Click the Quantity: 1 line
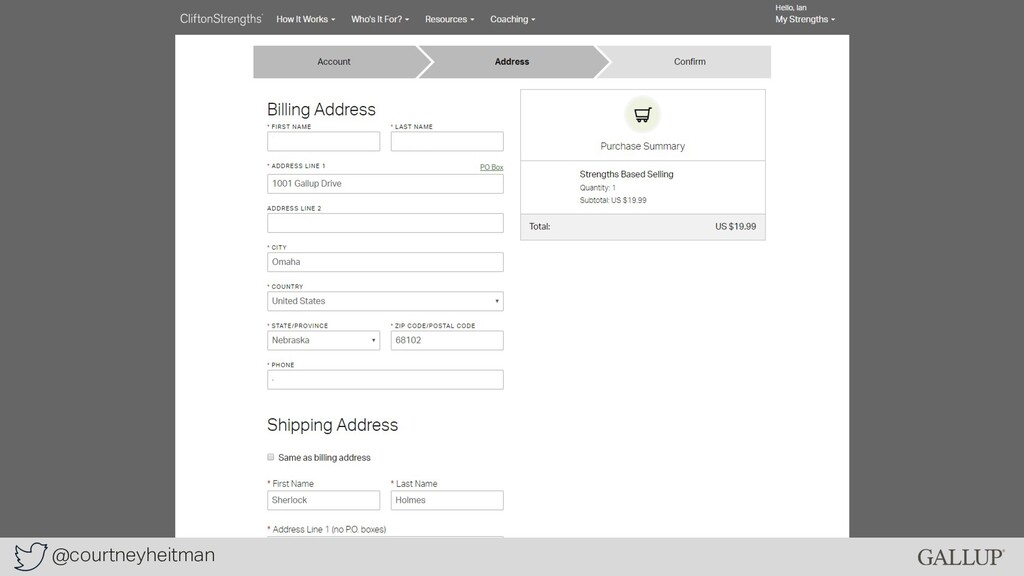Viewport: 1024px width, 576px height. pos(598,188)
